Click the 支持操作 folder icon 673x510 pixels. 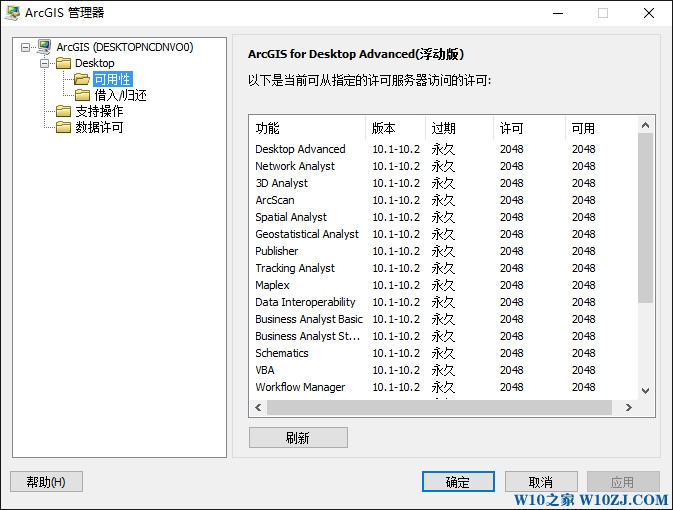click(63, 111)
